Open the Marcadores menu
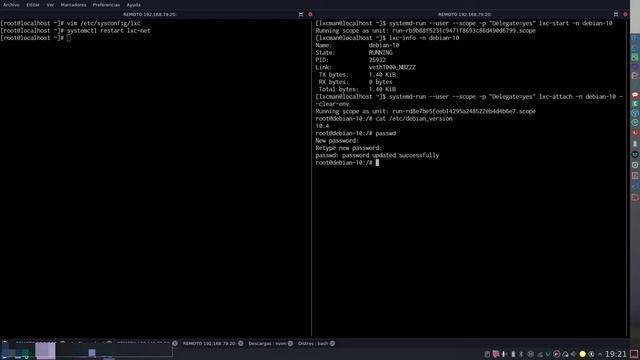640x360 pixels. pos(73,5)
